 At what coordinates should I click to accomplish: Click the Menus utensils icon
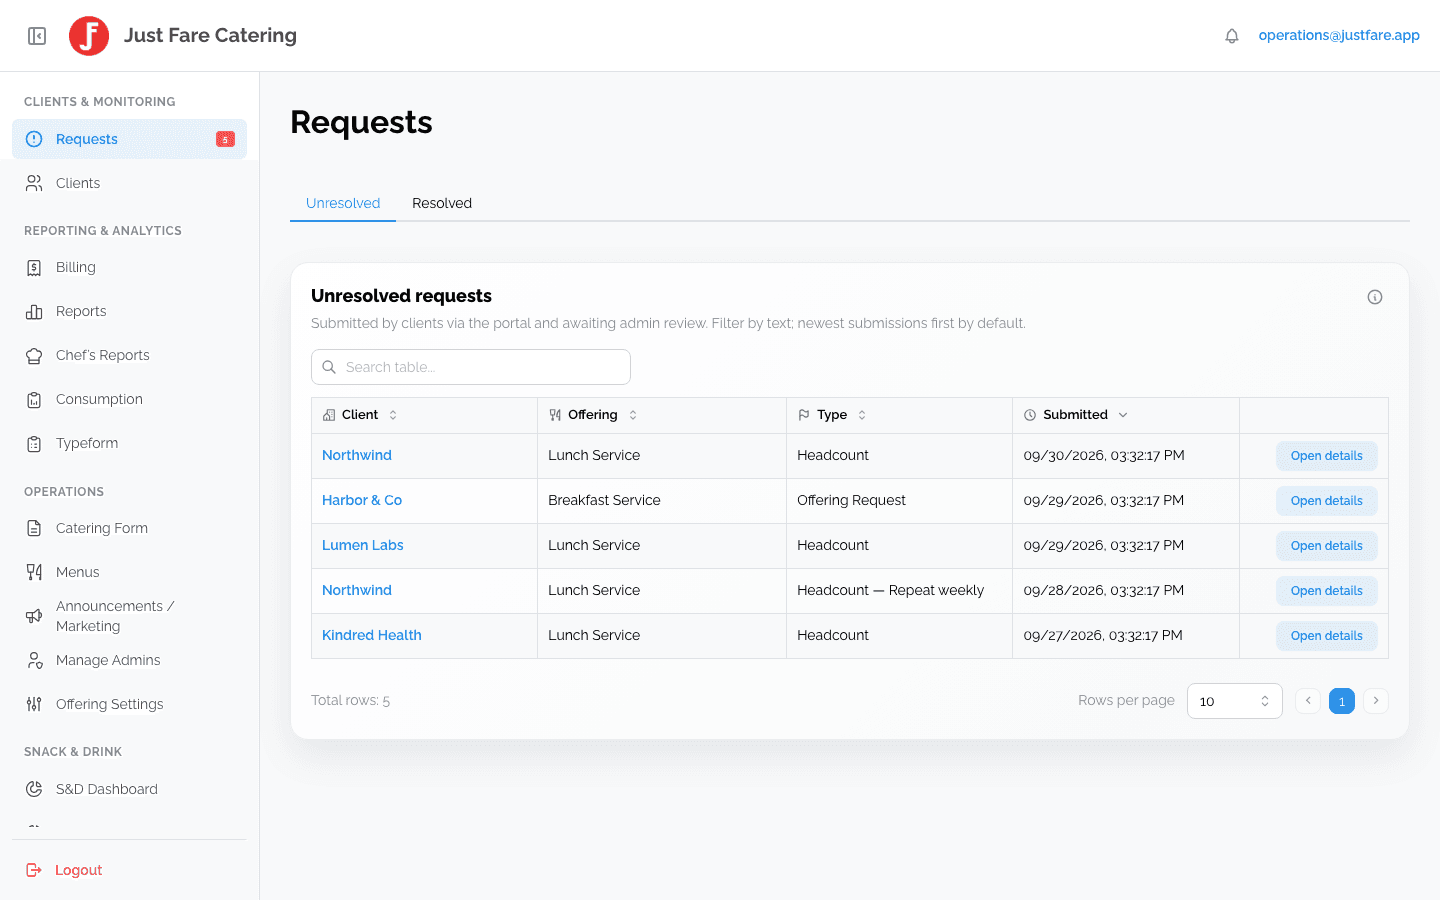tap(34, 572)
